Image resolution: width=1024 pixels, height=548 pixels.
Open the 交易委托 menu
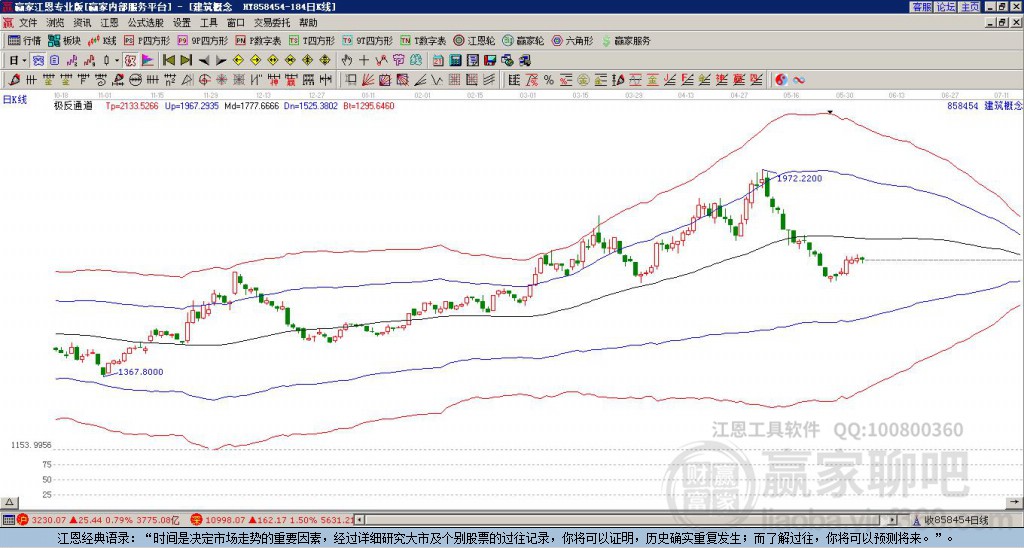(272, 23)
